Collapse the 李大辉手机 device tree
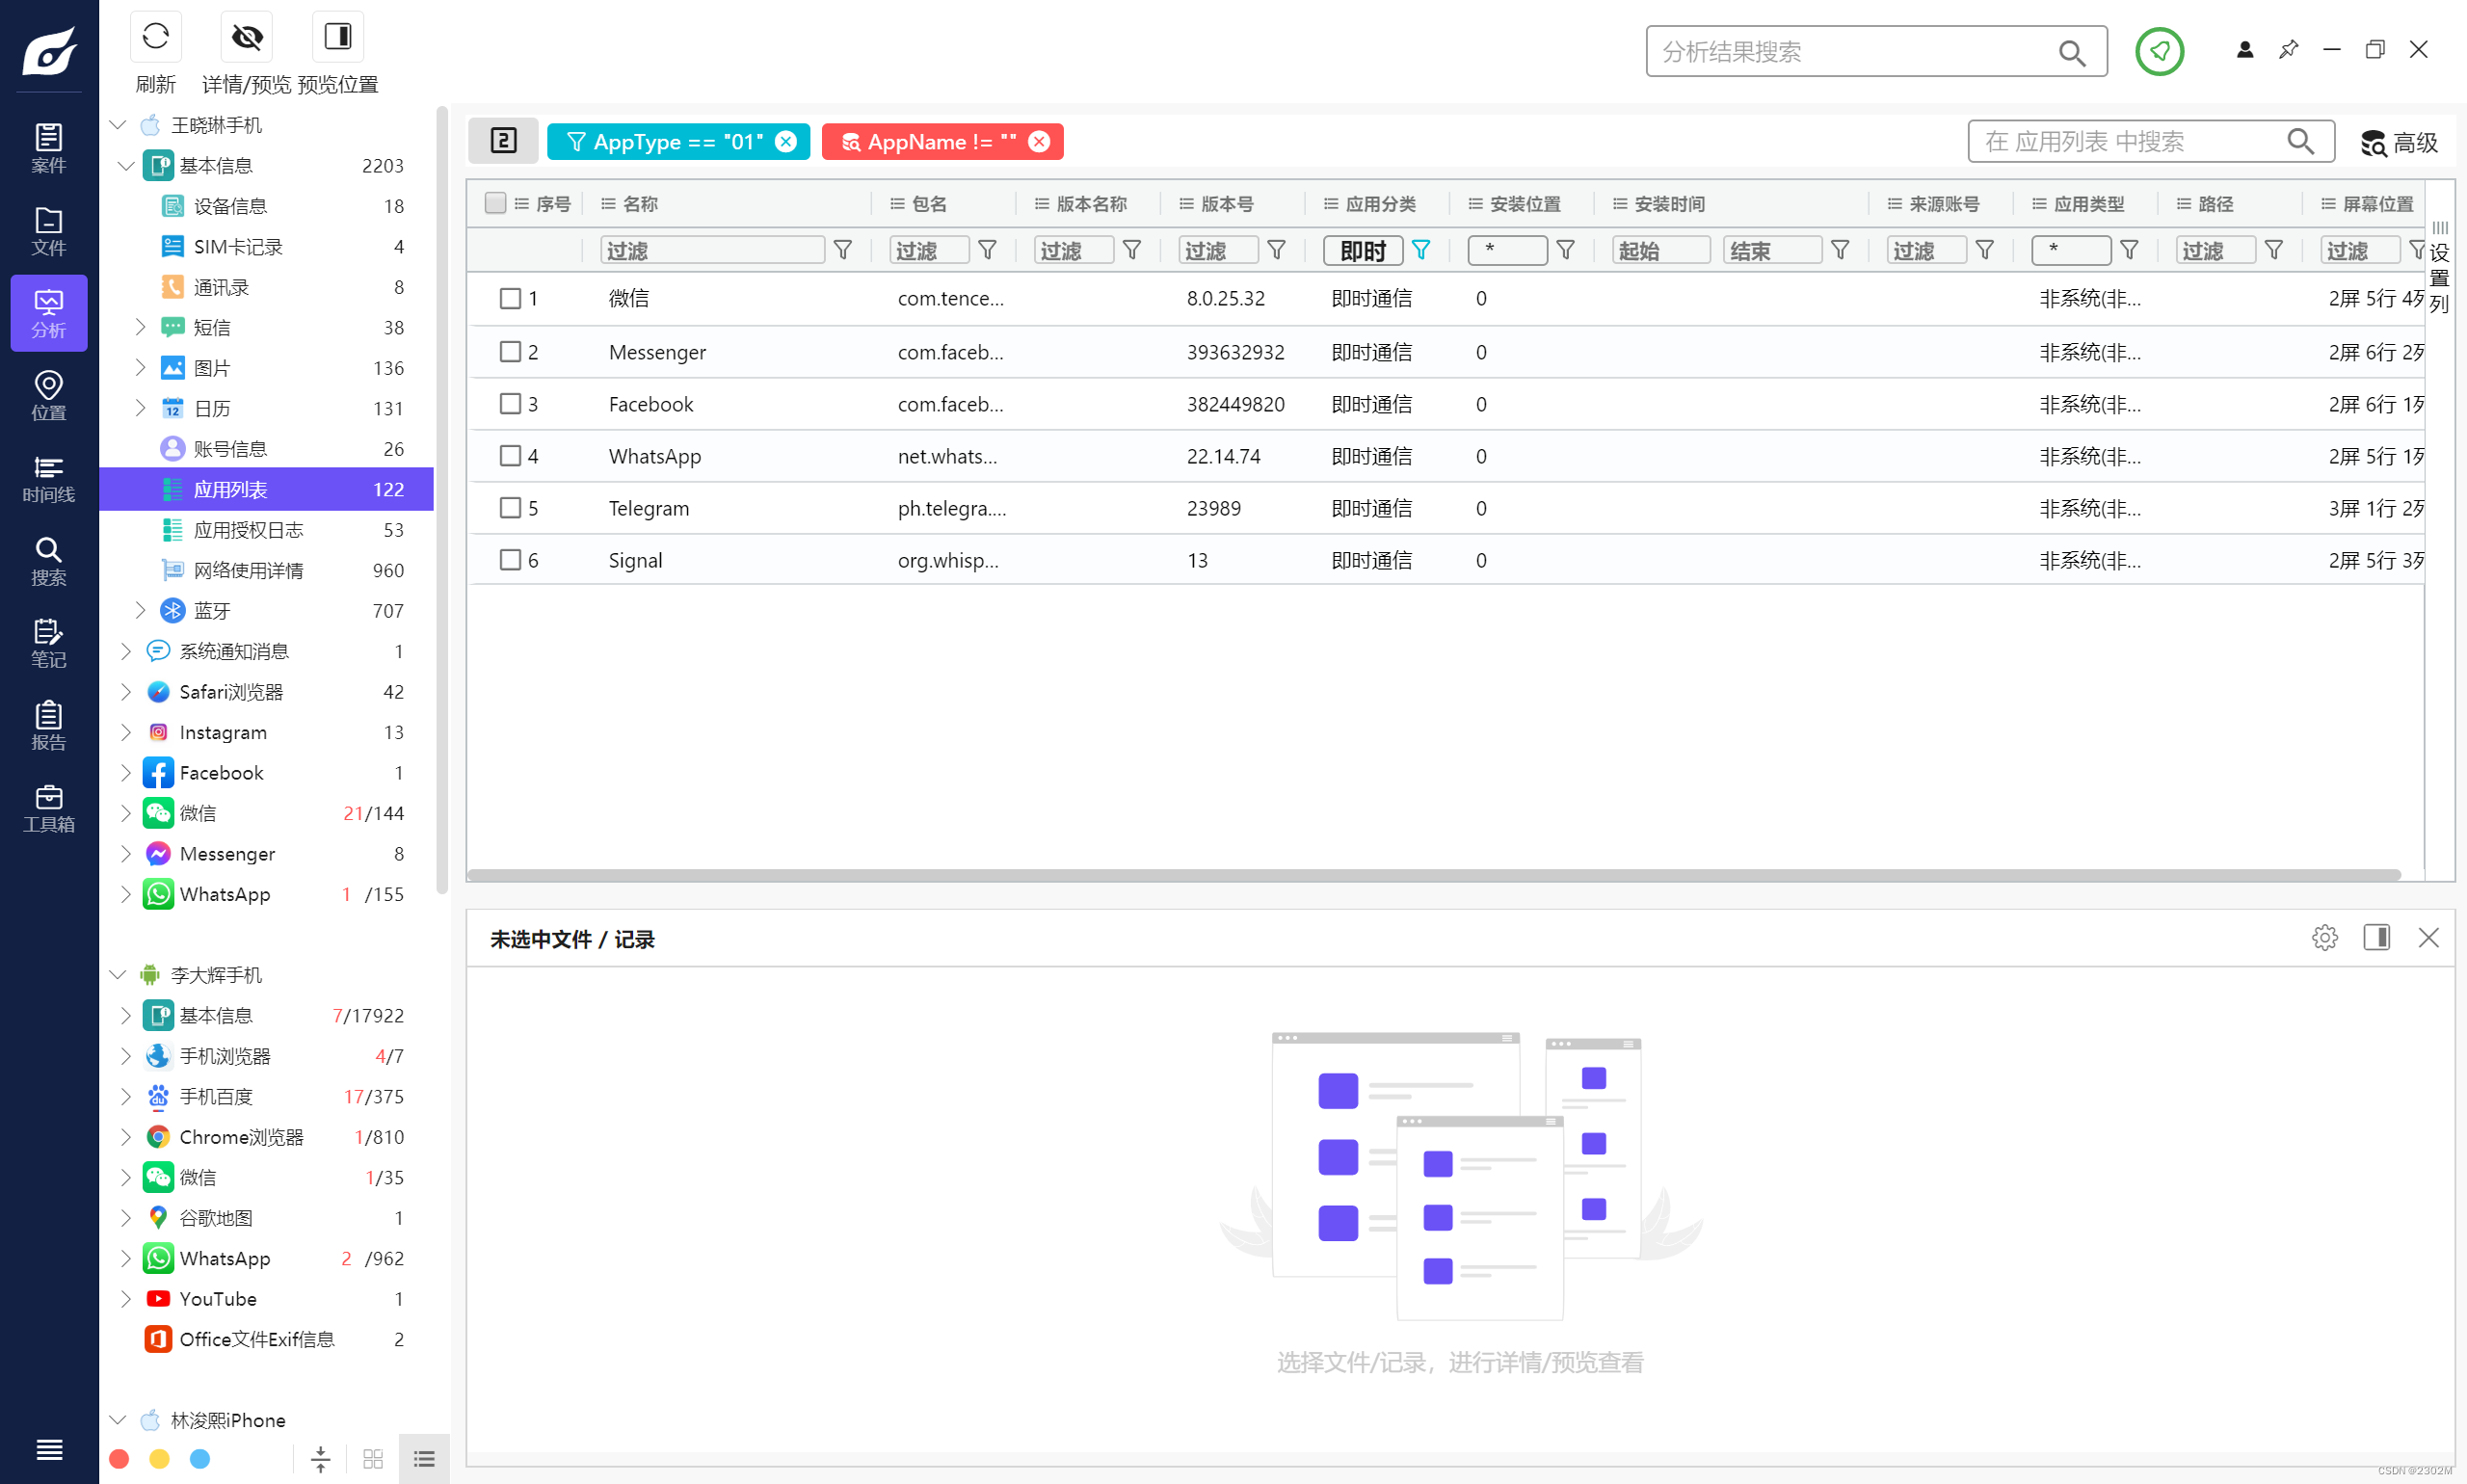Screen dimensions: 2467x1484 coord(118,974)
